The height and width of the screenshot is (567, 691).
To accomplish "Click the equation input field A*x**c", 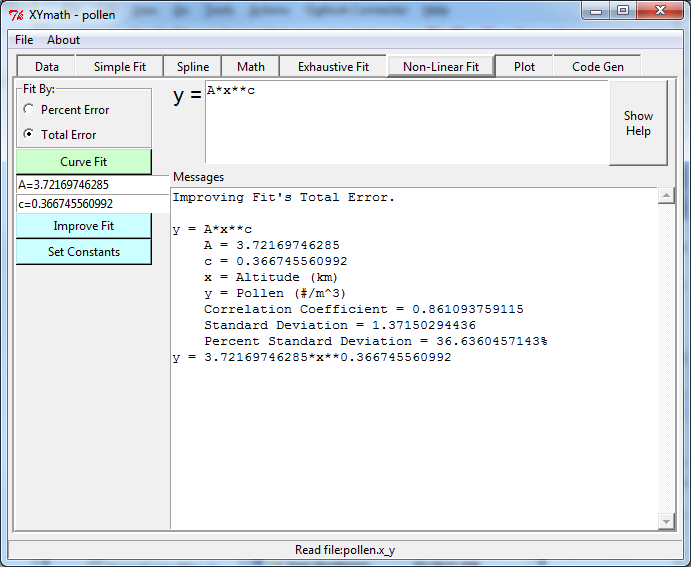I will pyautogui.click(x=405, y=120).
